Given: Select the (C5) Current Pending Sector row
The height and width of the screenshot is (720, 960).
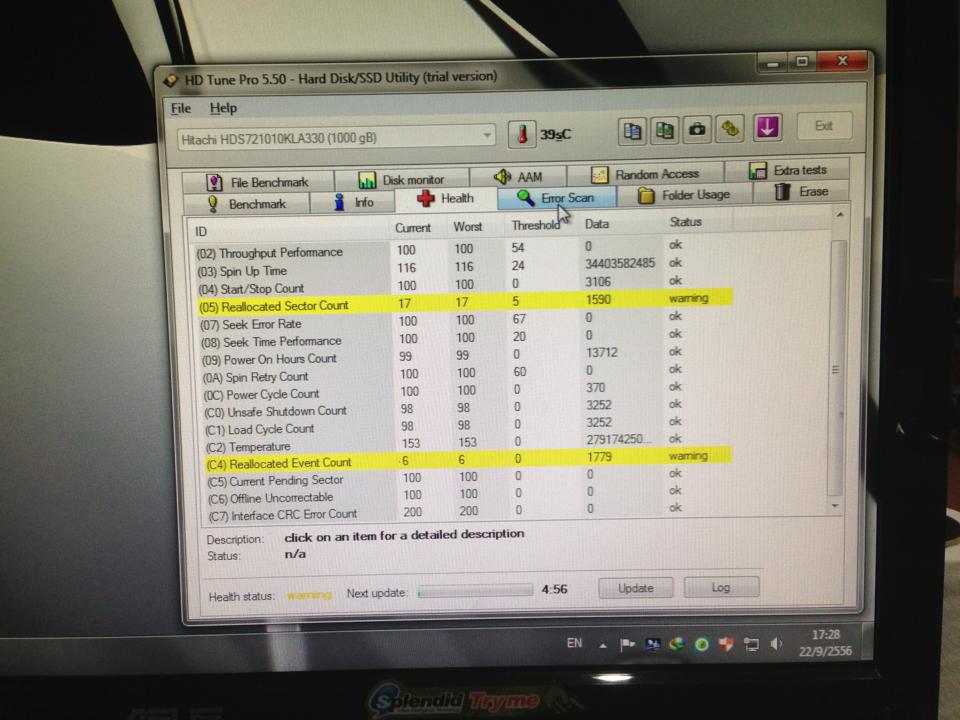Looking at the screenshot, I should [x=471, y=478].
